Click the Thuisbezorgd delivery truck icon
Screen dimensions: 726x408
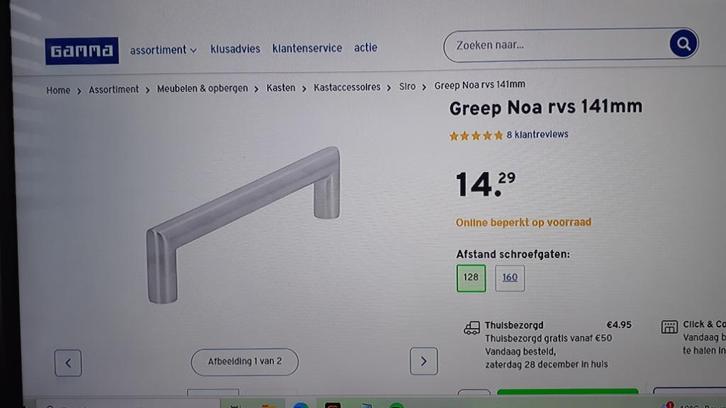point(472,328)
